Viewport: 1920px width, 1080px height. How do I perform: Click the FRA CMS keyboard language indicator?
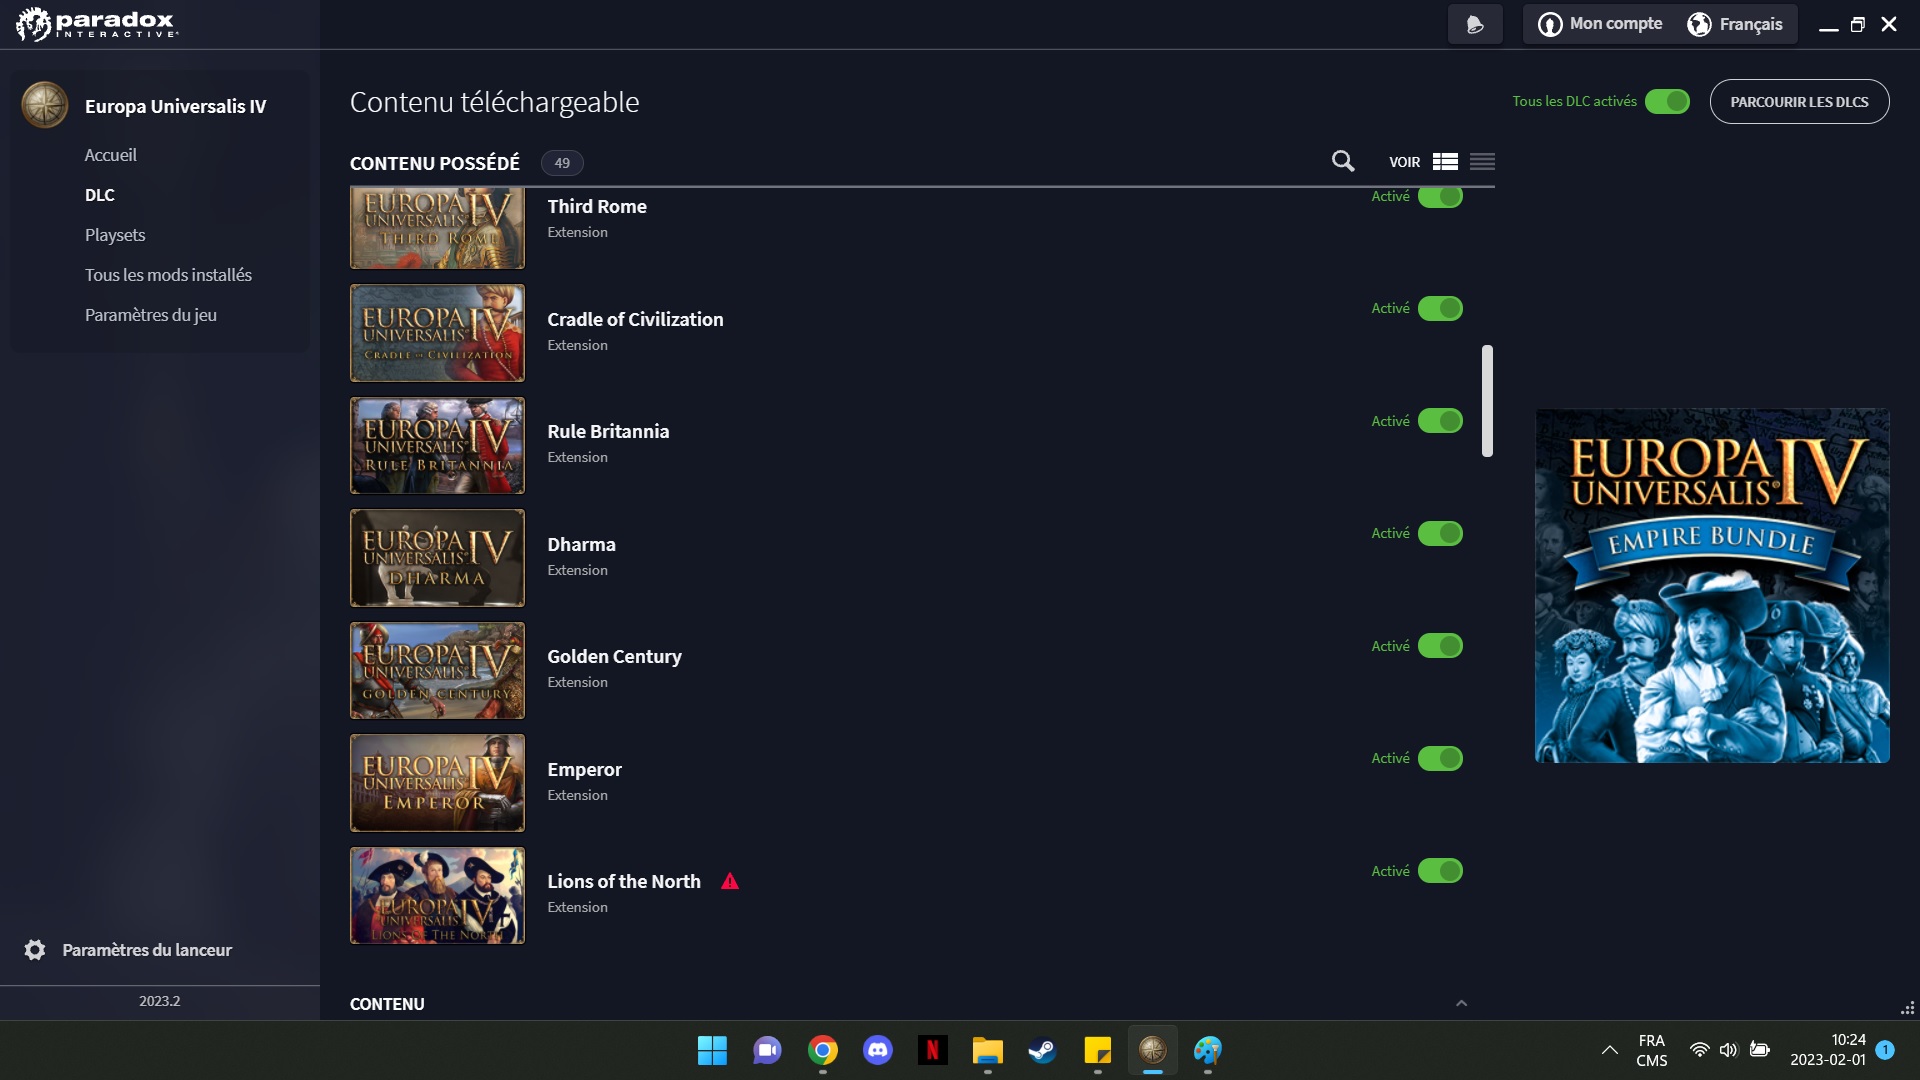pos(1651,1050)
